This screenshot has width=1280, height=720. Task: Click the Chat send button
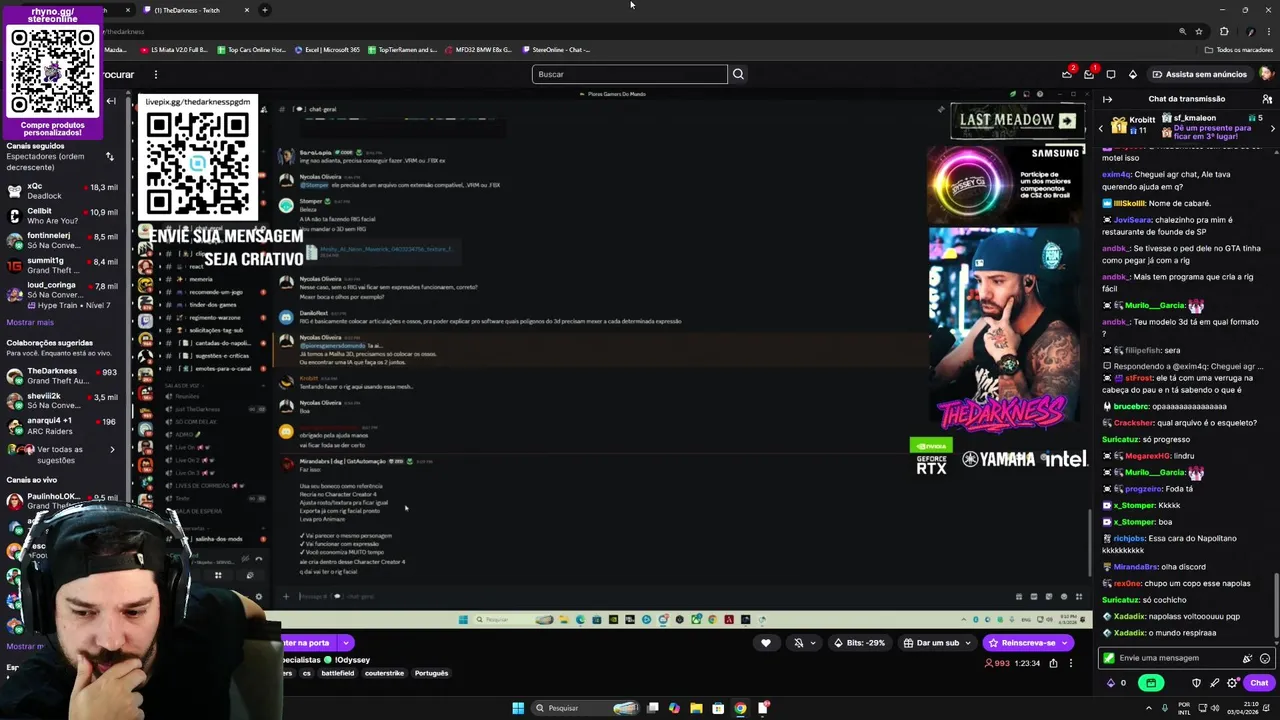click(x=1259, y=683)
